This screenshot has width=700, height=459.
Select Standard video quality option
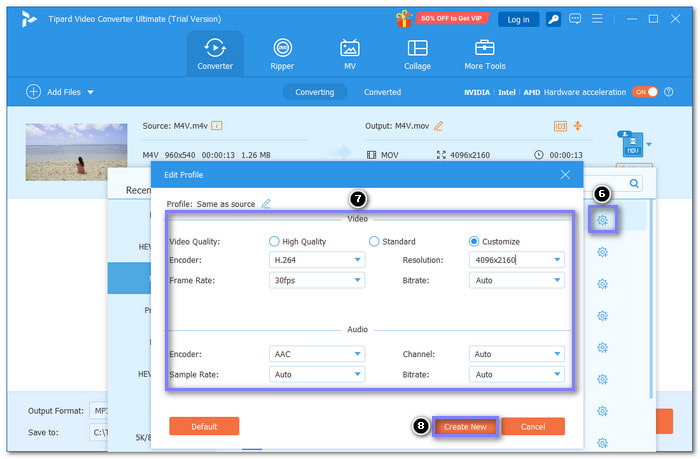pos(392,242)
